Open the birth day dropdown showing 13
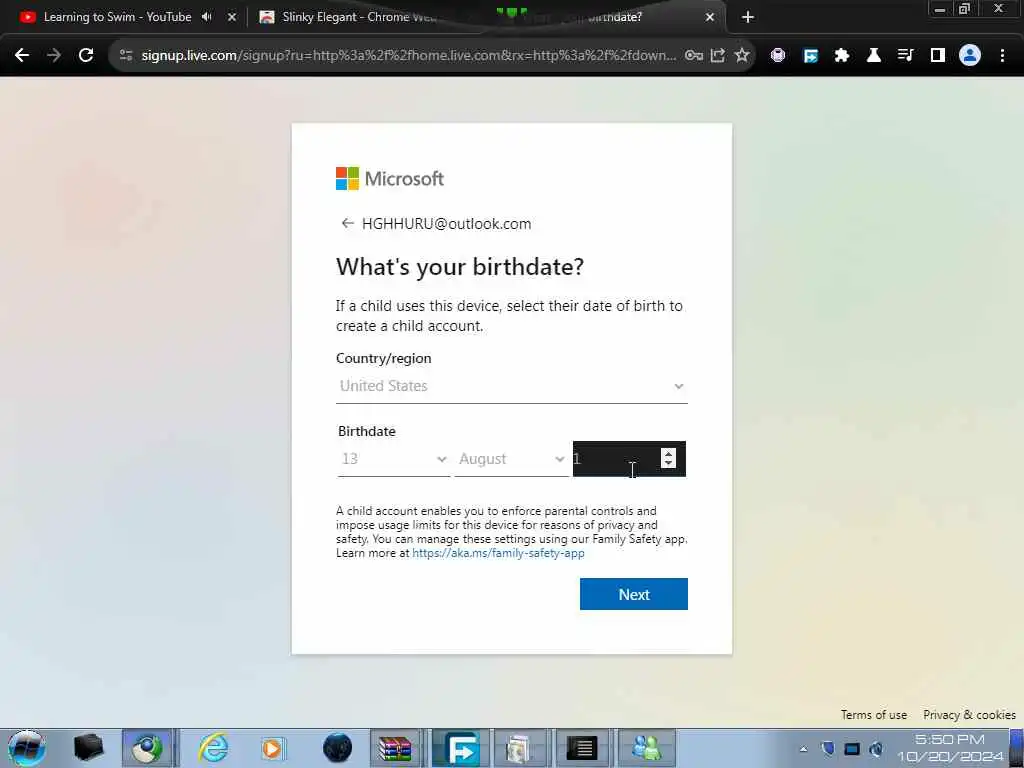This screenshot has height=768, width=1024. click(394, 459)
